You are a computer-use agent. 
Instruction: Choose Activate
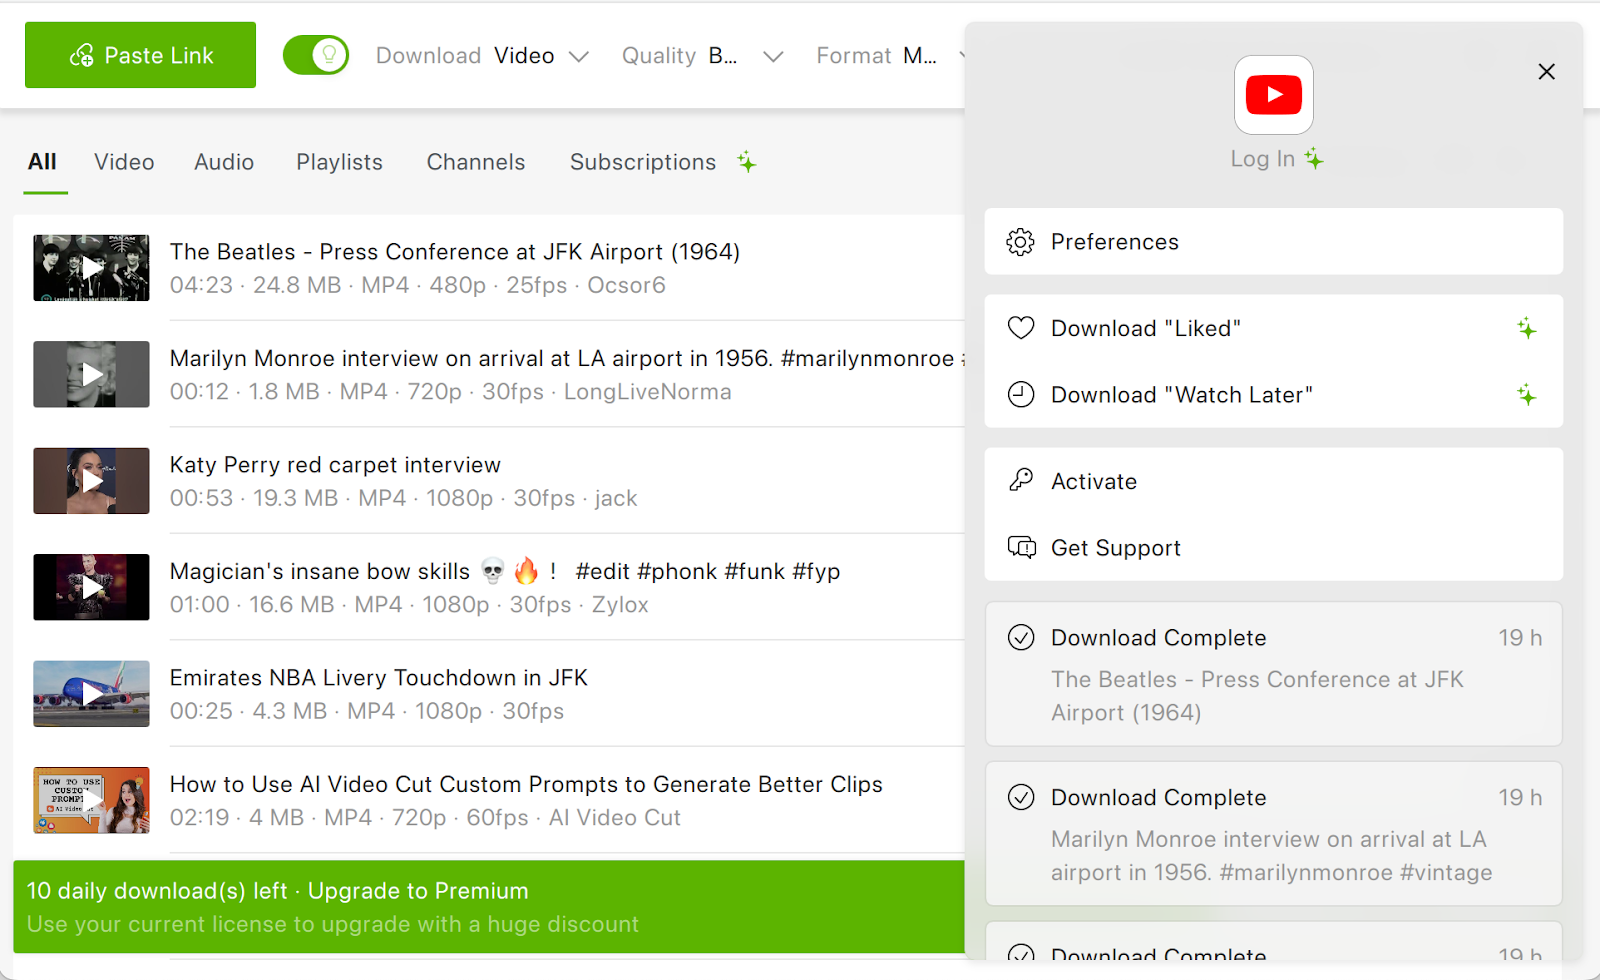click(1273, 481)
